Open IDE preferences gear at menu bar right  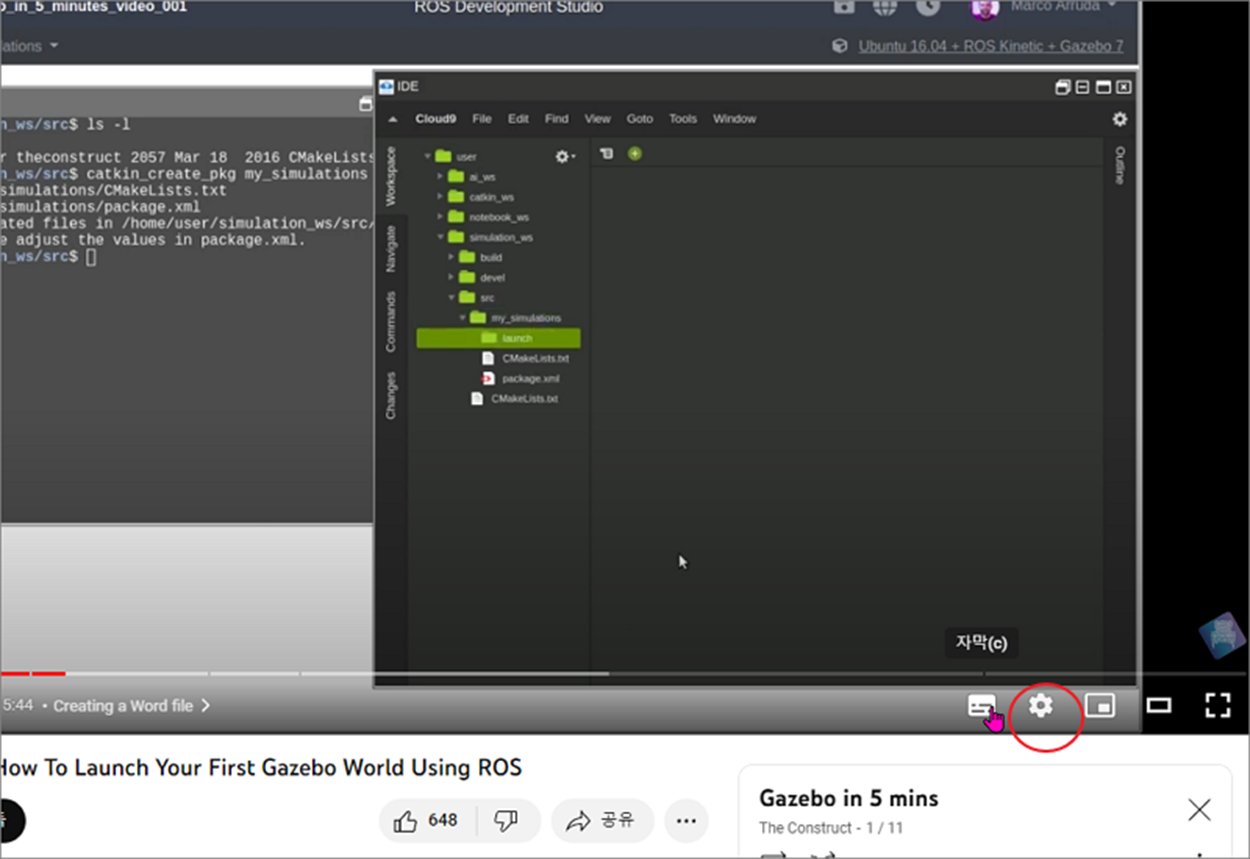point(1120,119)
